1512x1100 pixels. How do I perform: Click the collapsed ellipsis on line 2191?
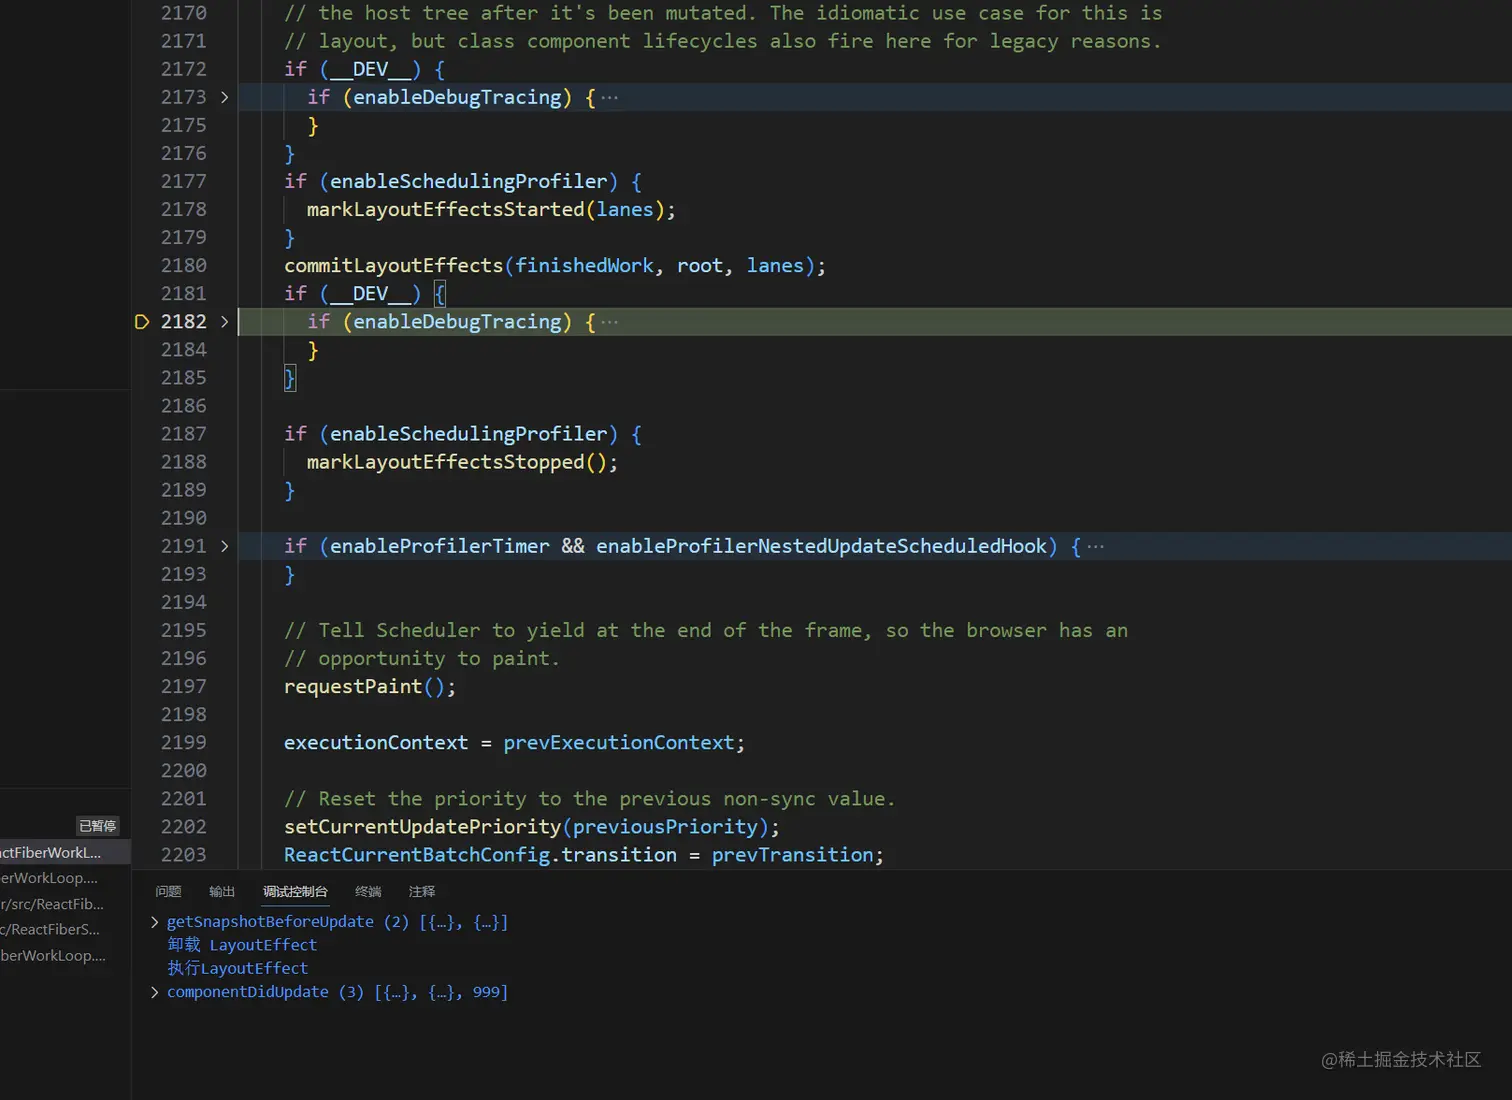(x=1096, y=547)
